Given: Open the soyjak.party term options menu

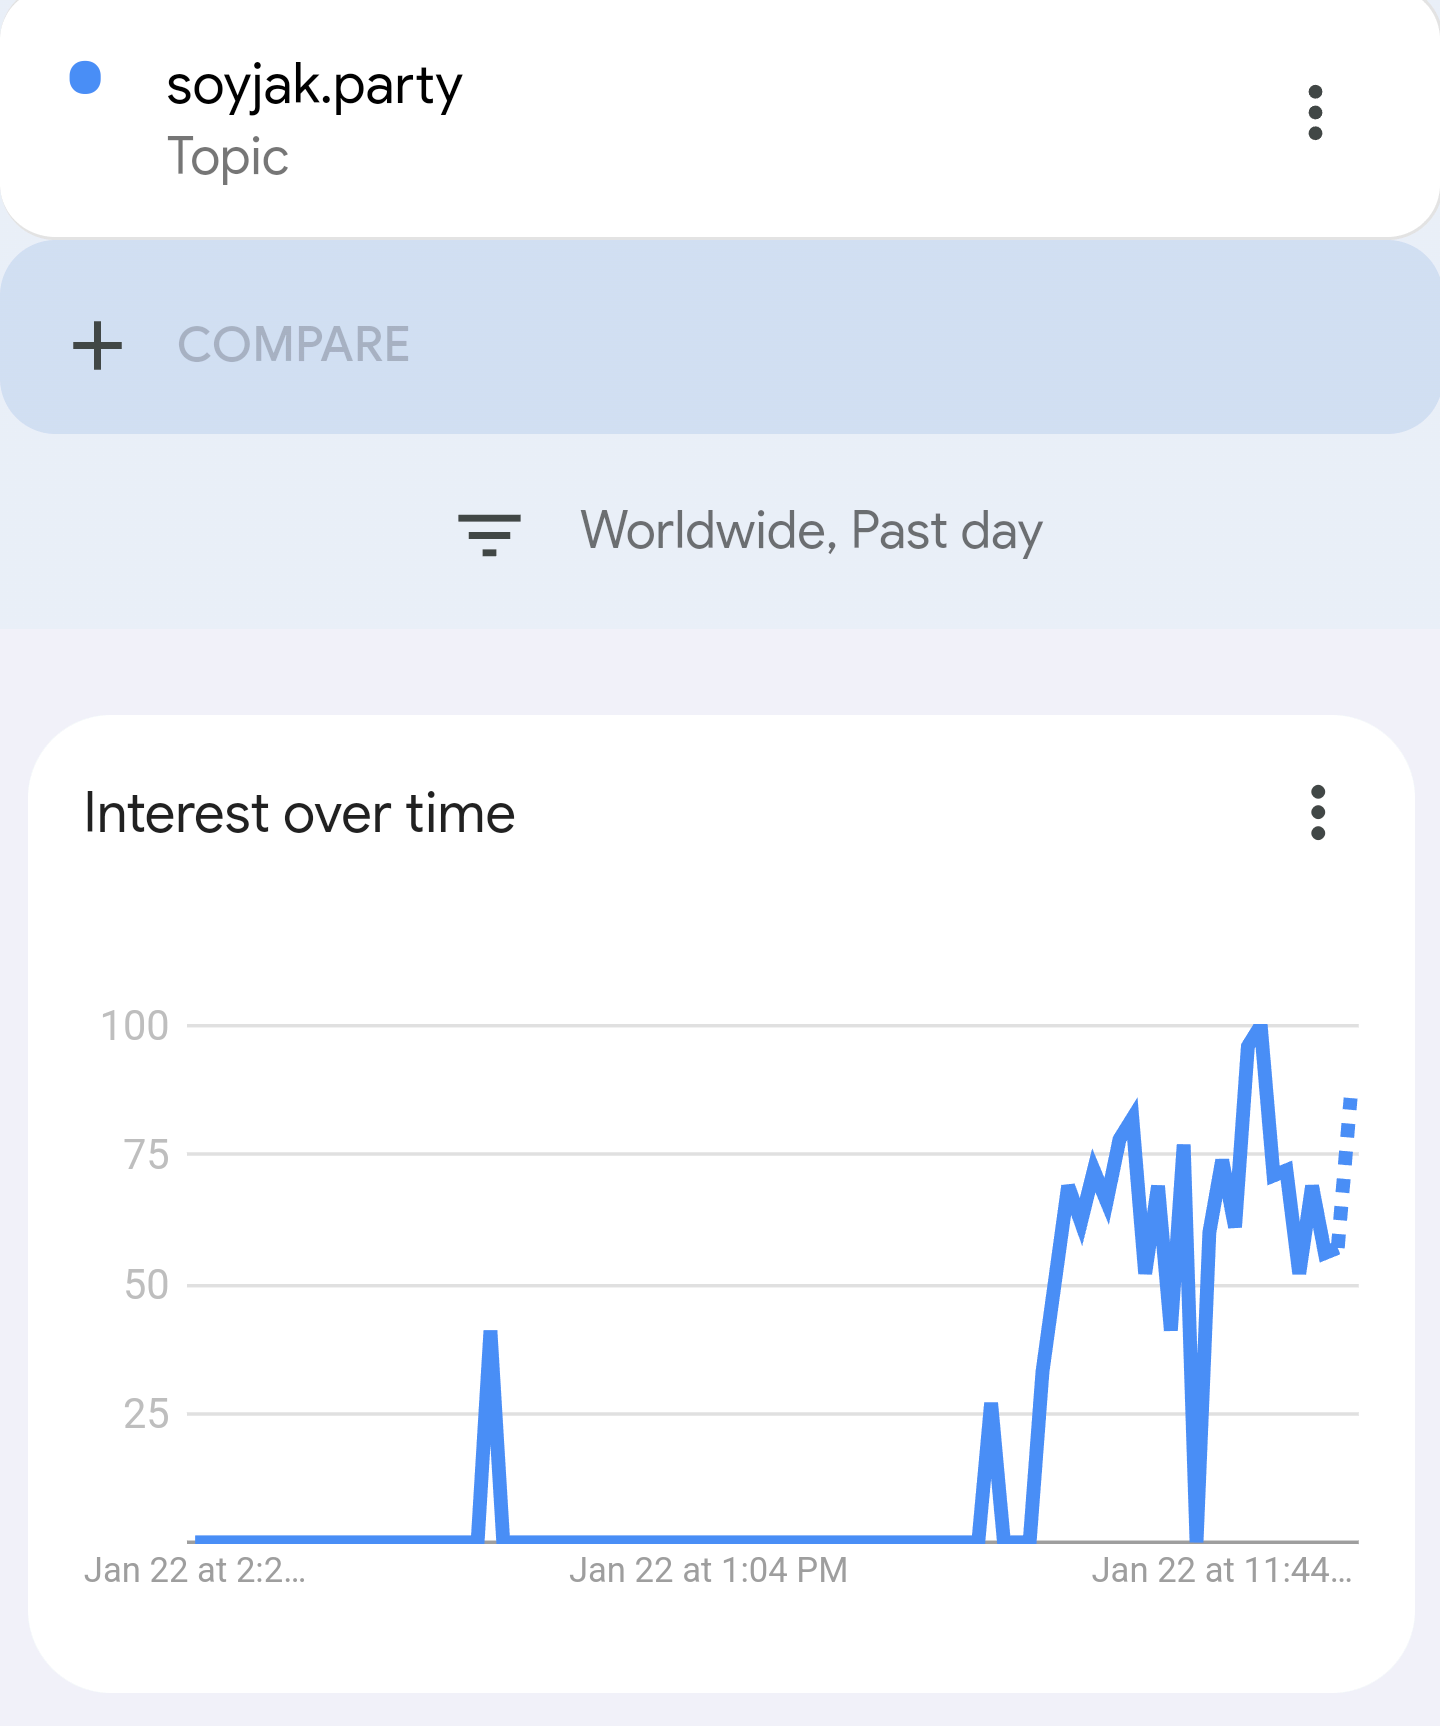Looking at the screenshot, I should pos(1315,112).
